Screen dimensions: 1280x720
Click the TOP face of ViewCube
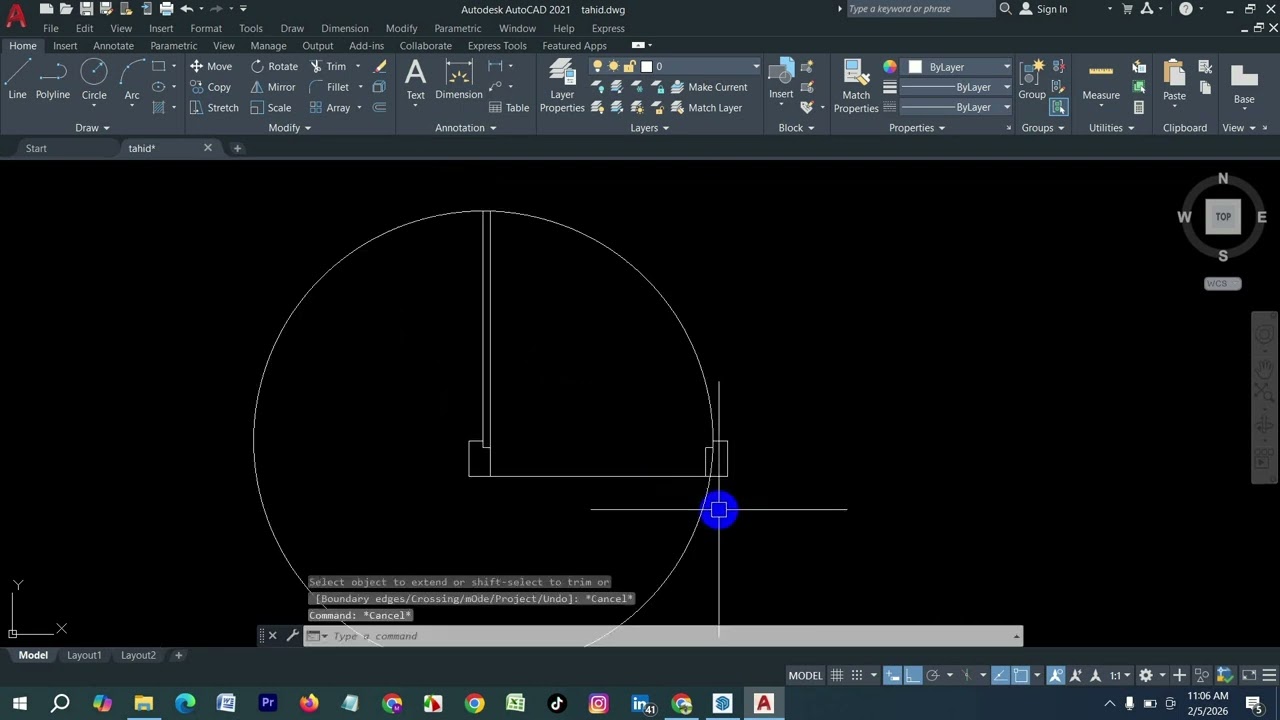(x=1223, y=217)
